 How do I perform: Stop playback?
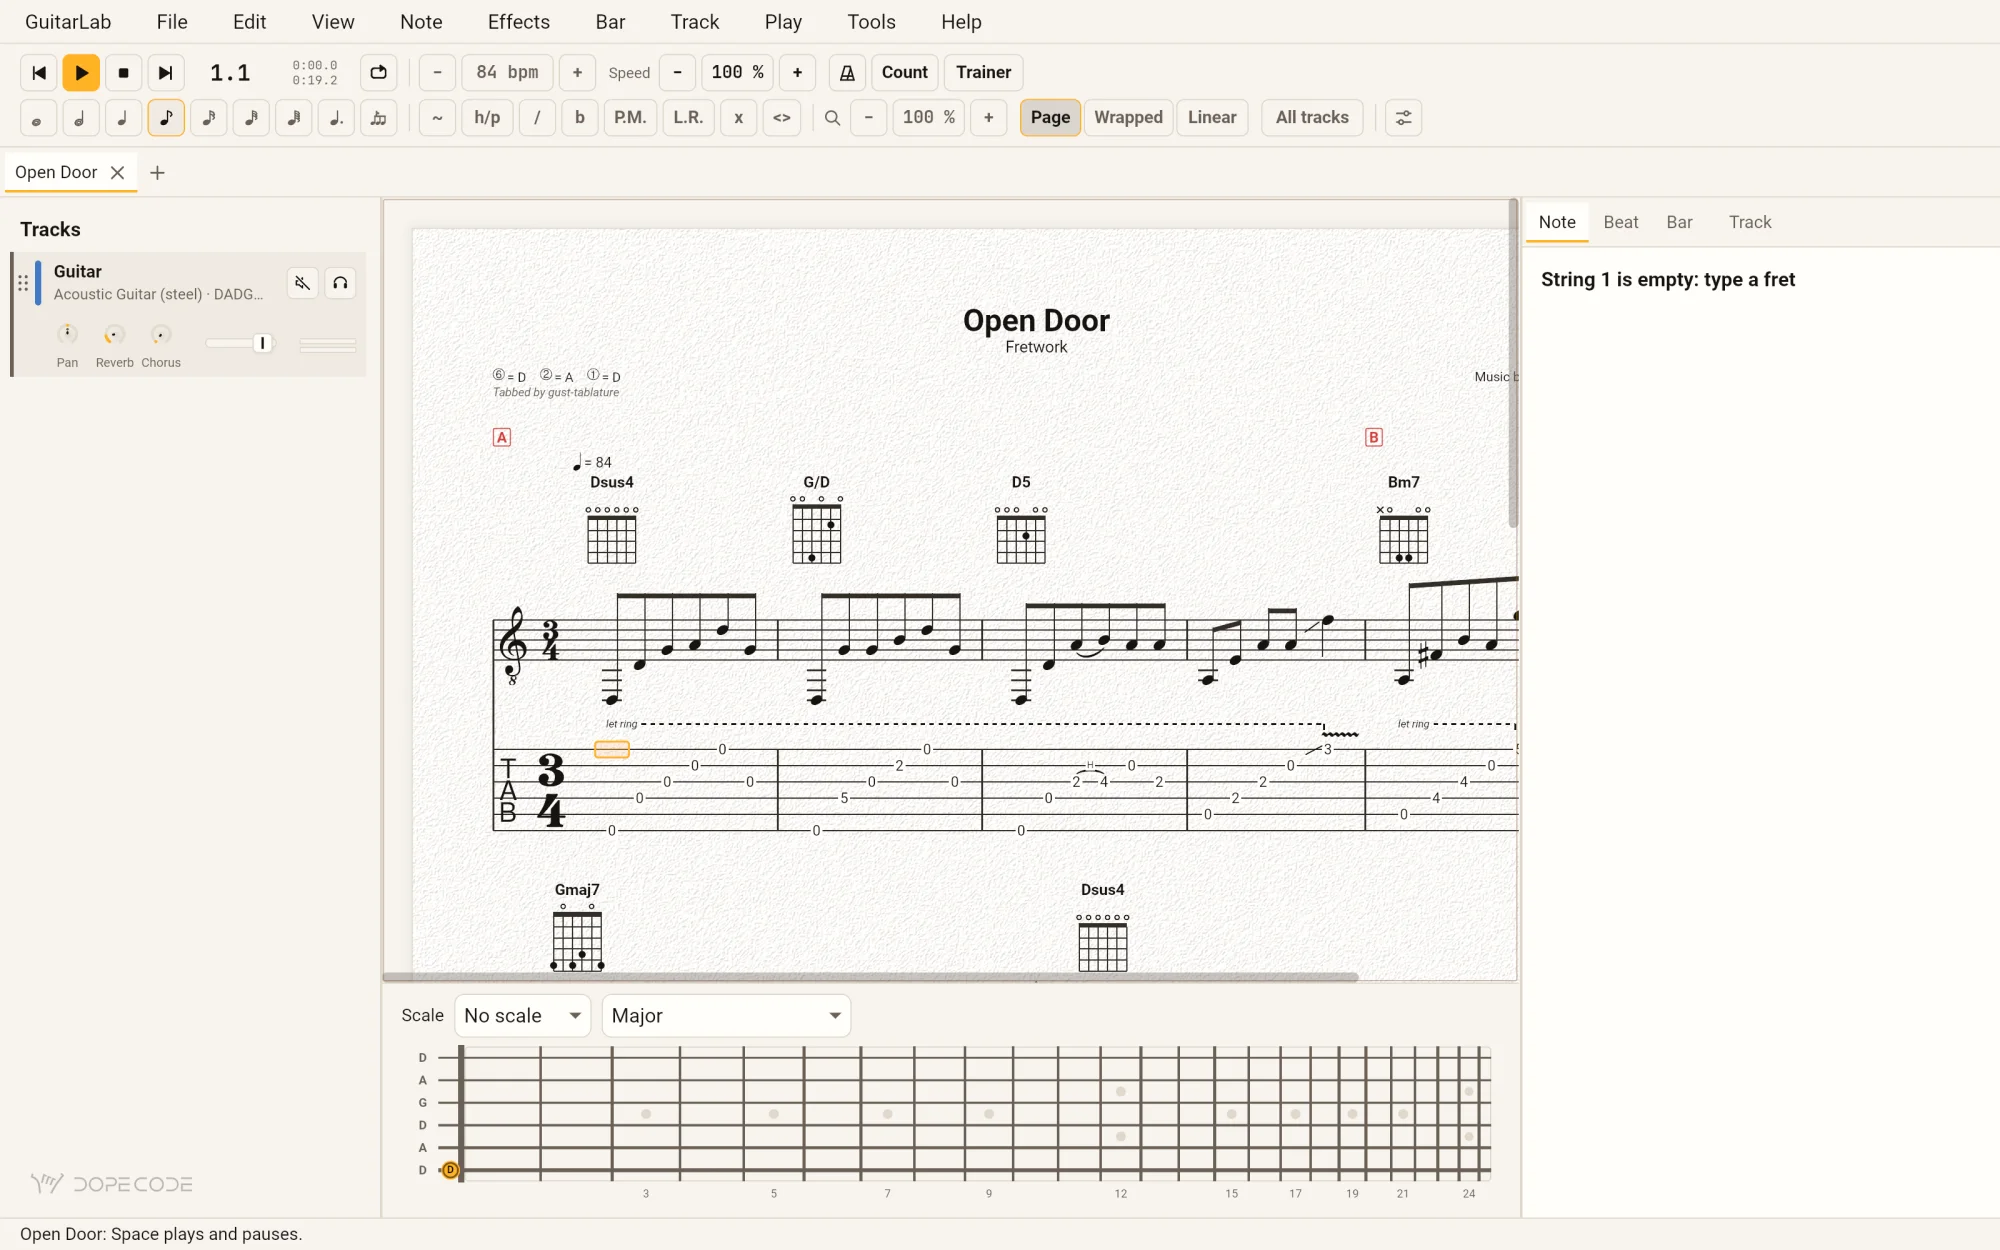pyautogui.click(x=124, y=73)
